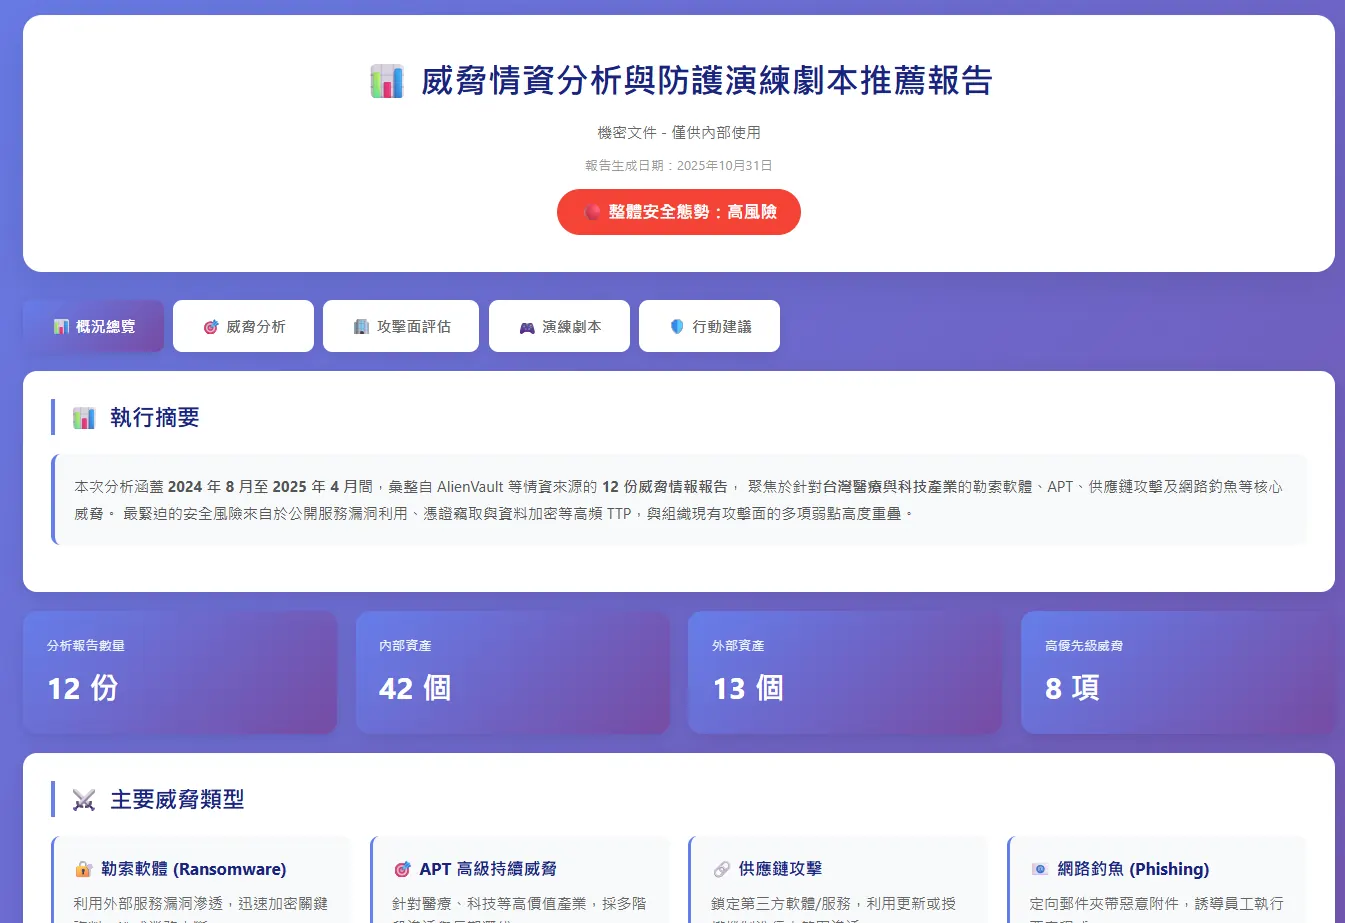Viewport: 1345px width, 923px height.
Task: Open the 行動建議 tab
Action: [709, 326]
